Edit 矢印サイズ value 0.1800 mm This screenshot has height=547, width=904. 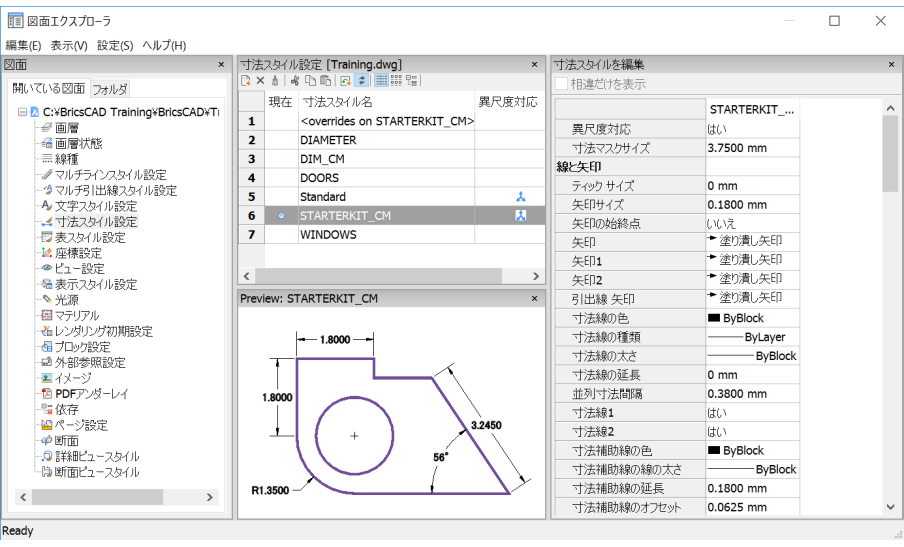pyautogui.click(x=752, y=205)
